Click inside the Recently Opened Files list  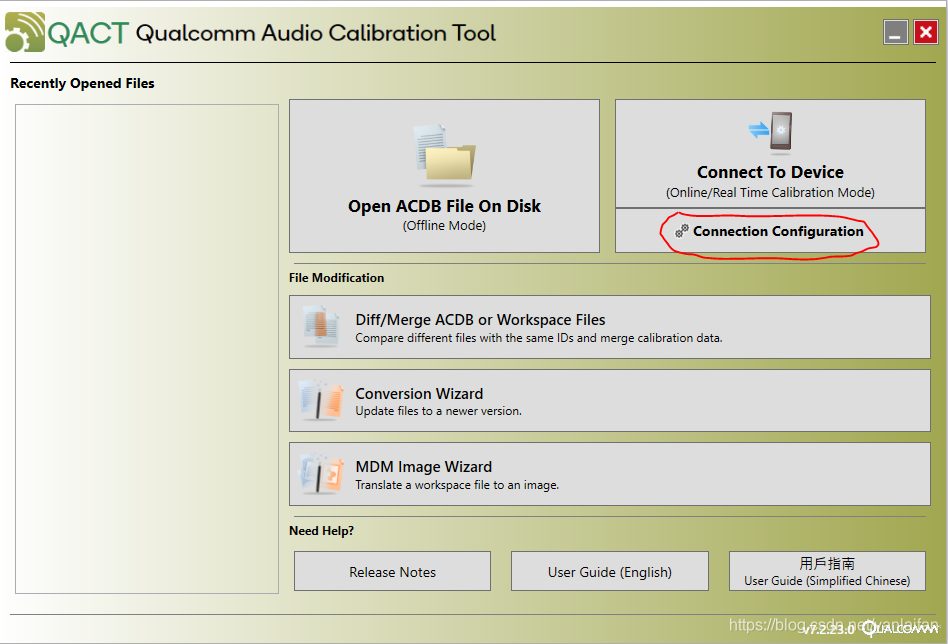(147, 349)
